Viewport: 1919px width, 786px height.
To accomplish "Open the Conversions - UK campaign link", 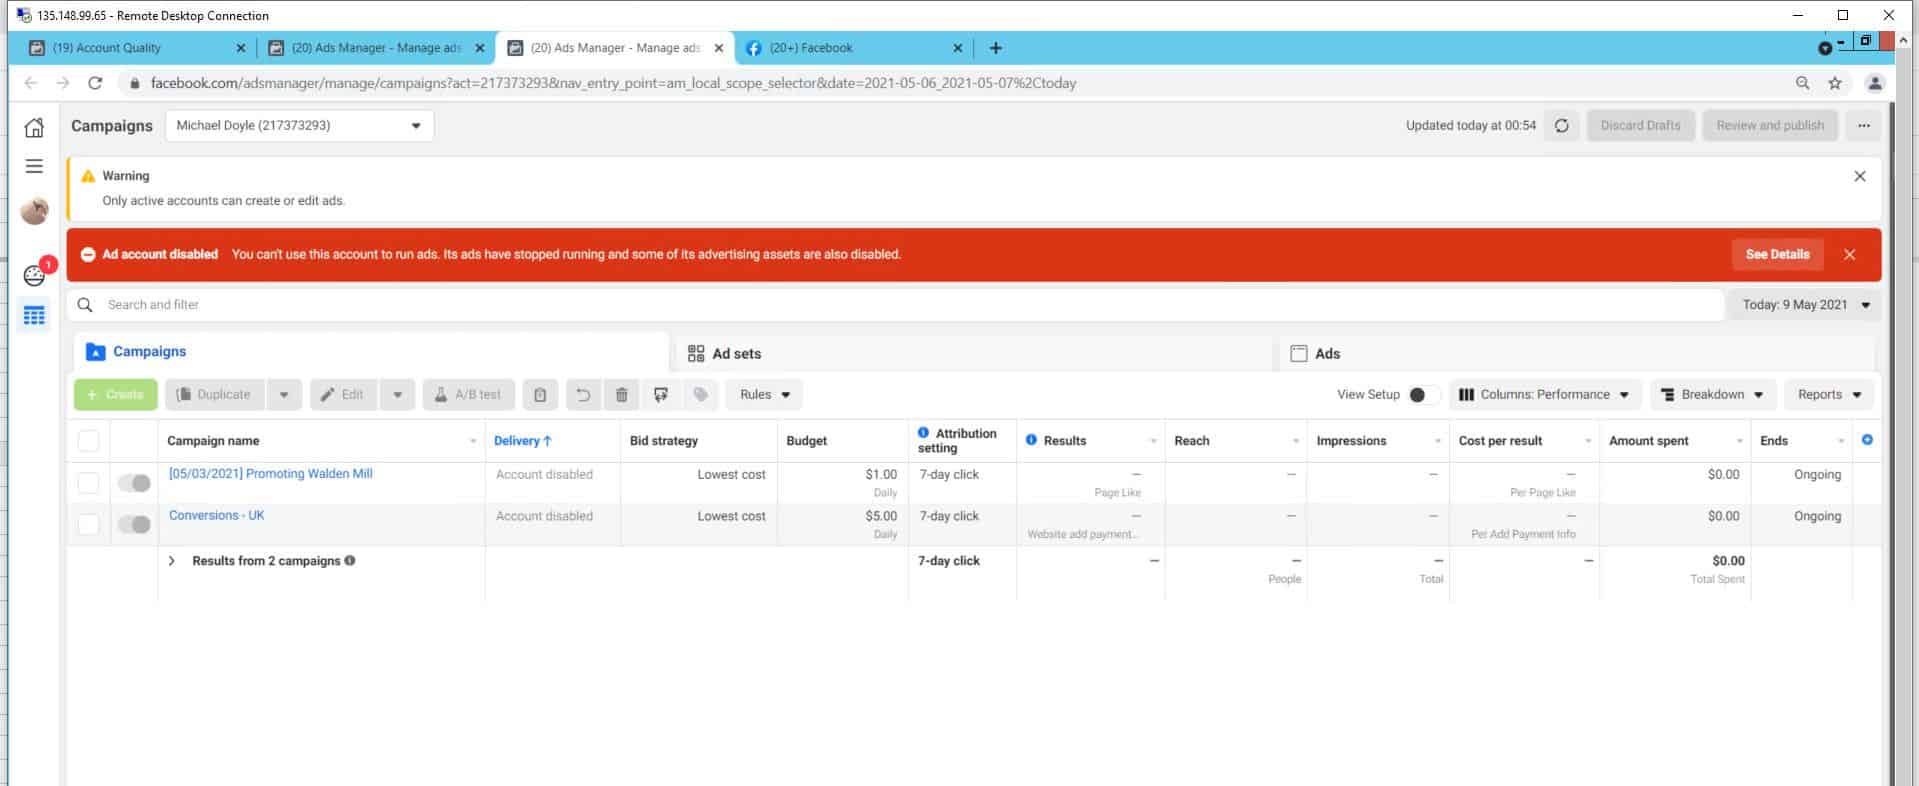I will [x=217, y=516].
